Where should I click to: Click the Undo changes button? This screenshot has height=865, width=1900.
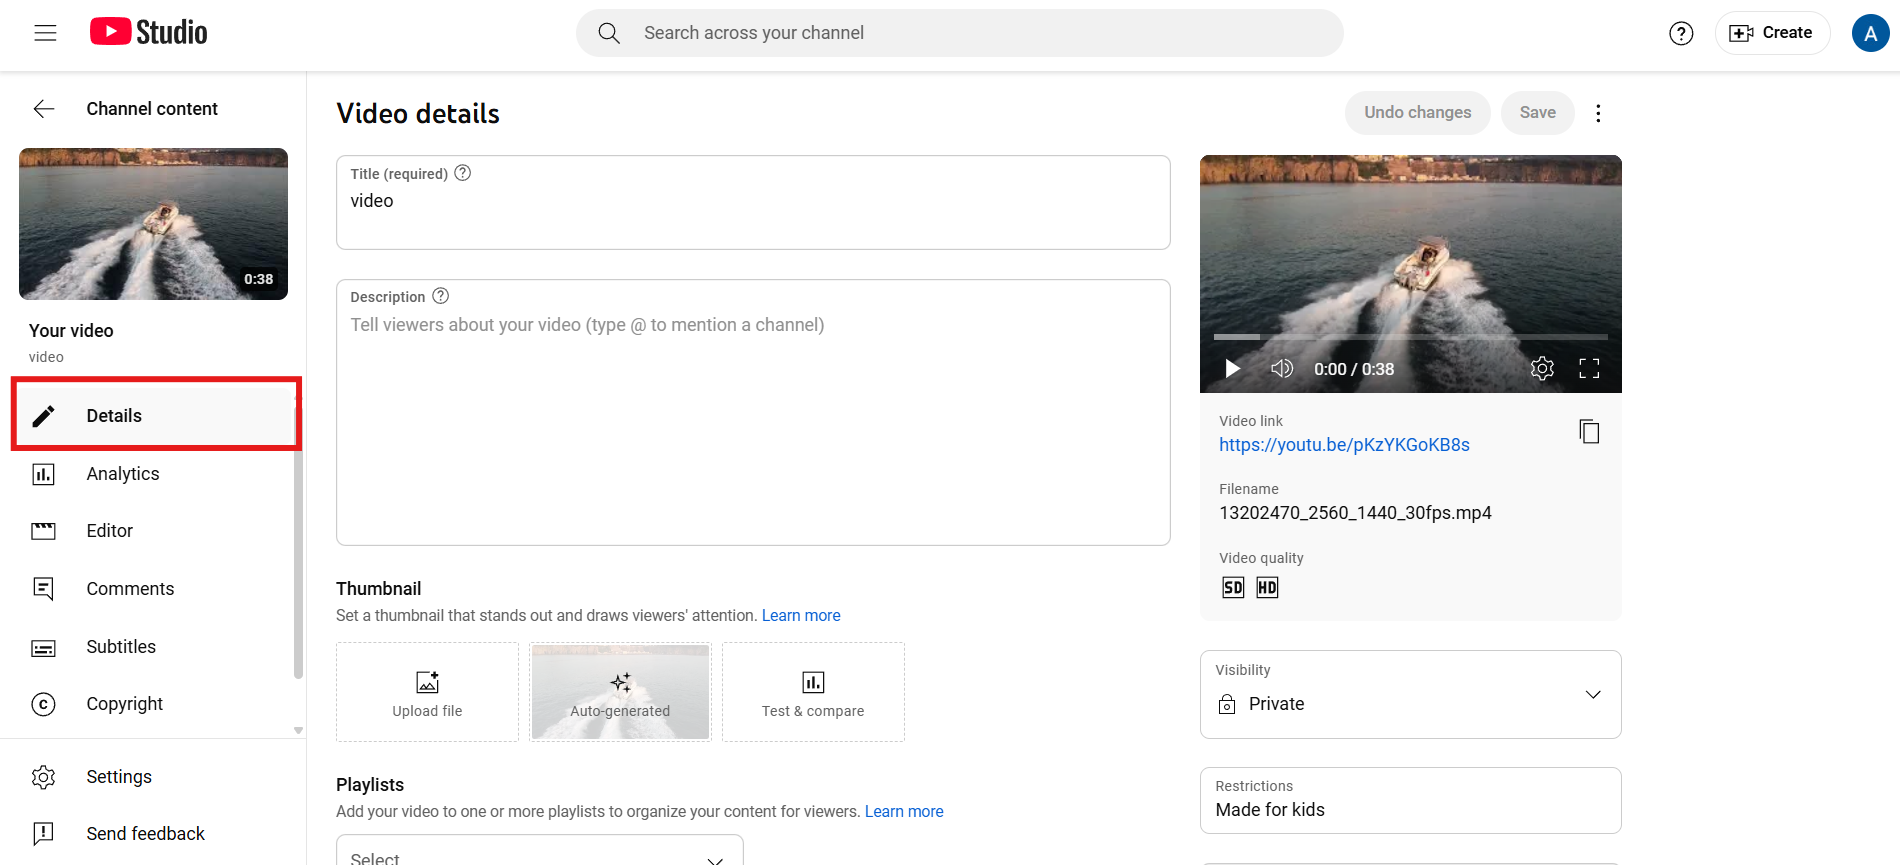pyautogui.click(x=1417, y=113)
